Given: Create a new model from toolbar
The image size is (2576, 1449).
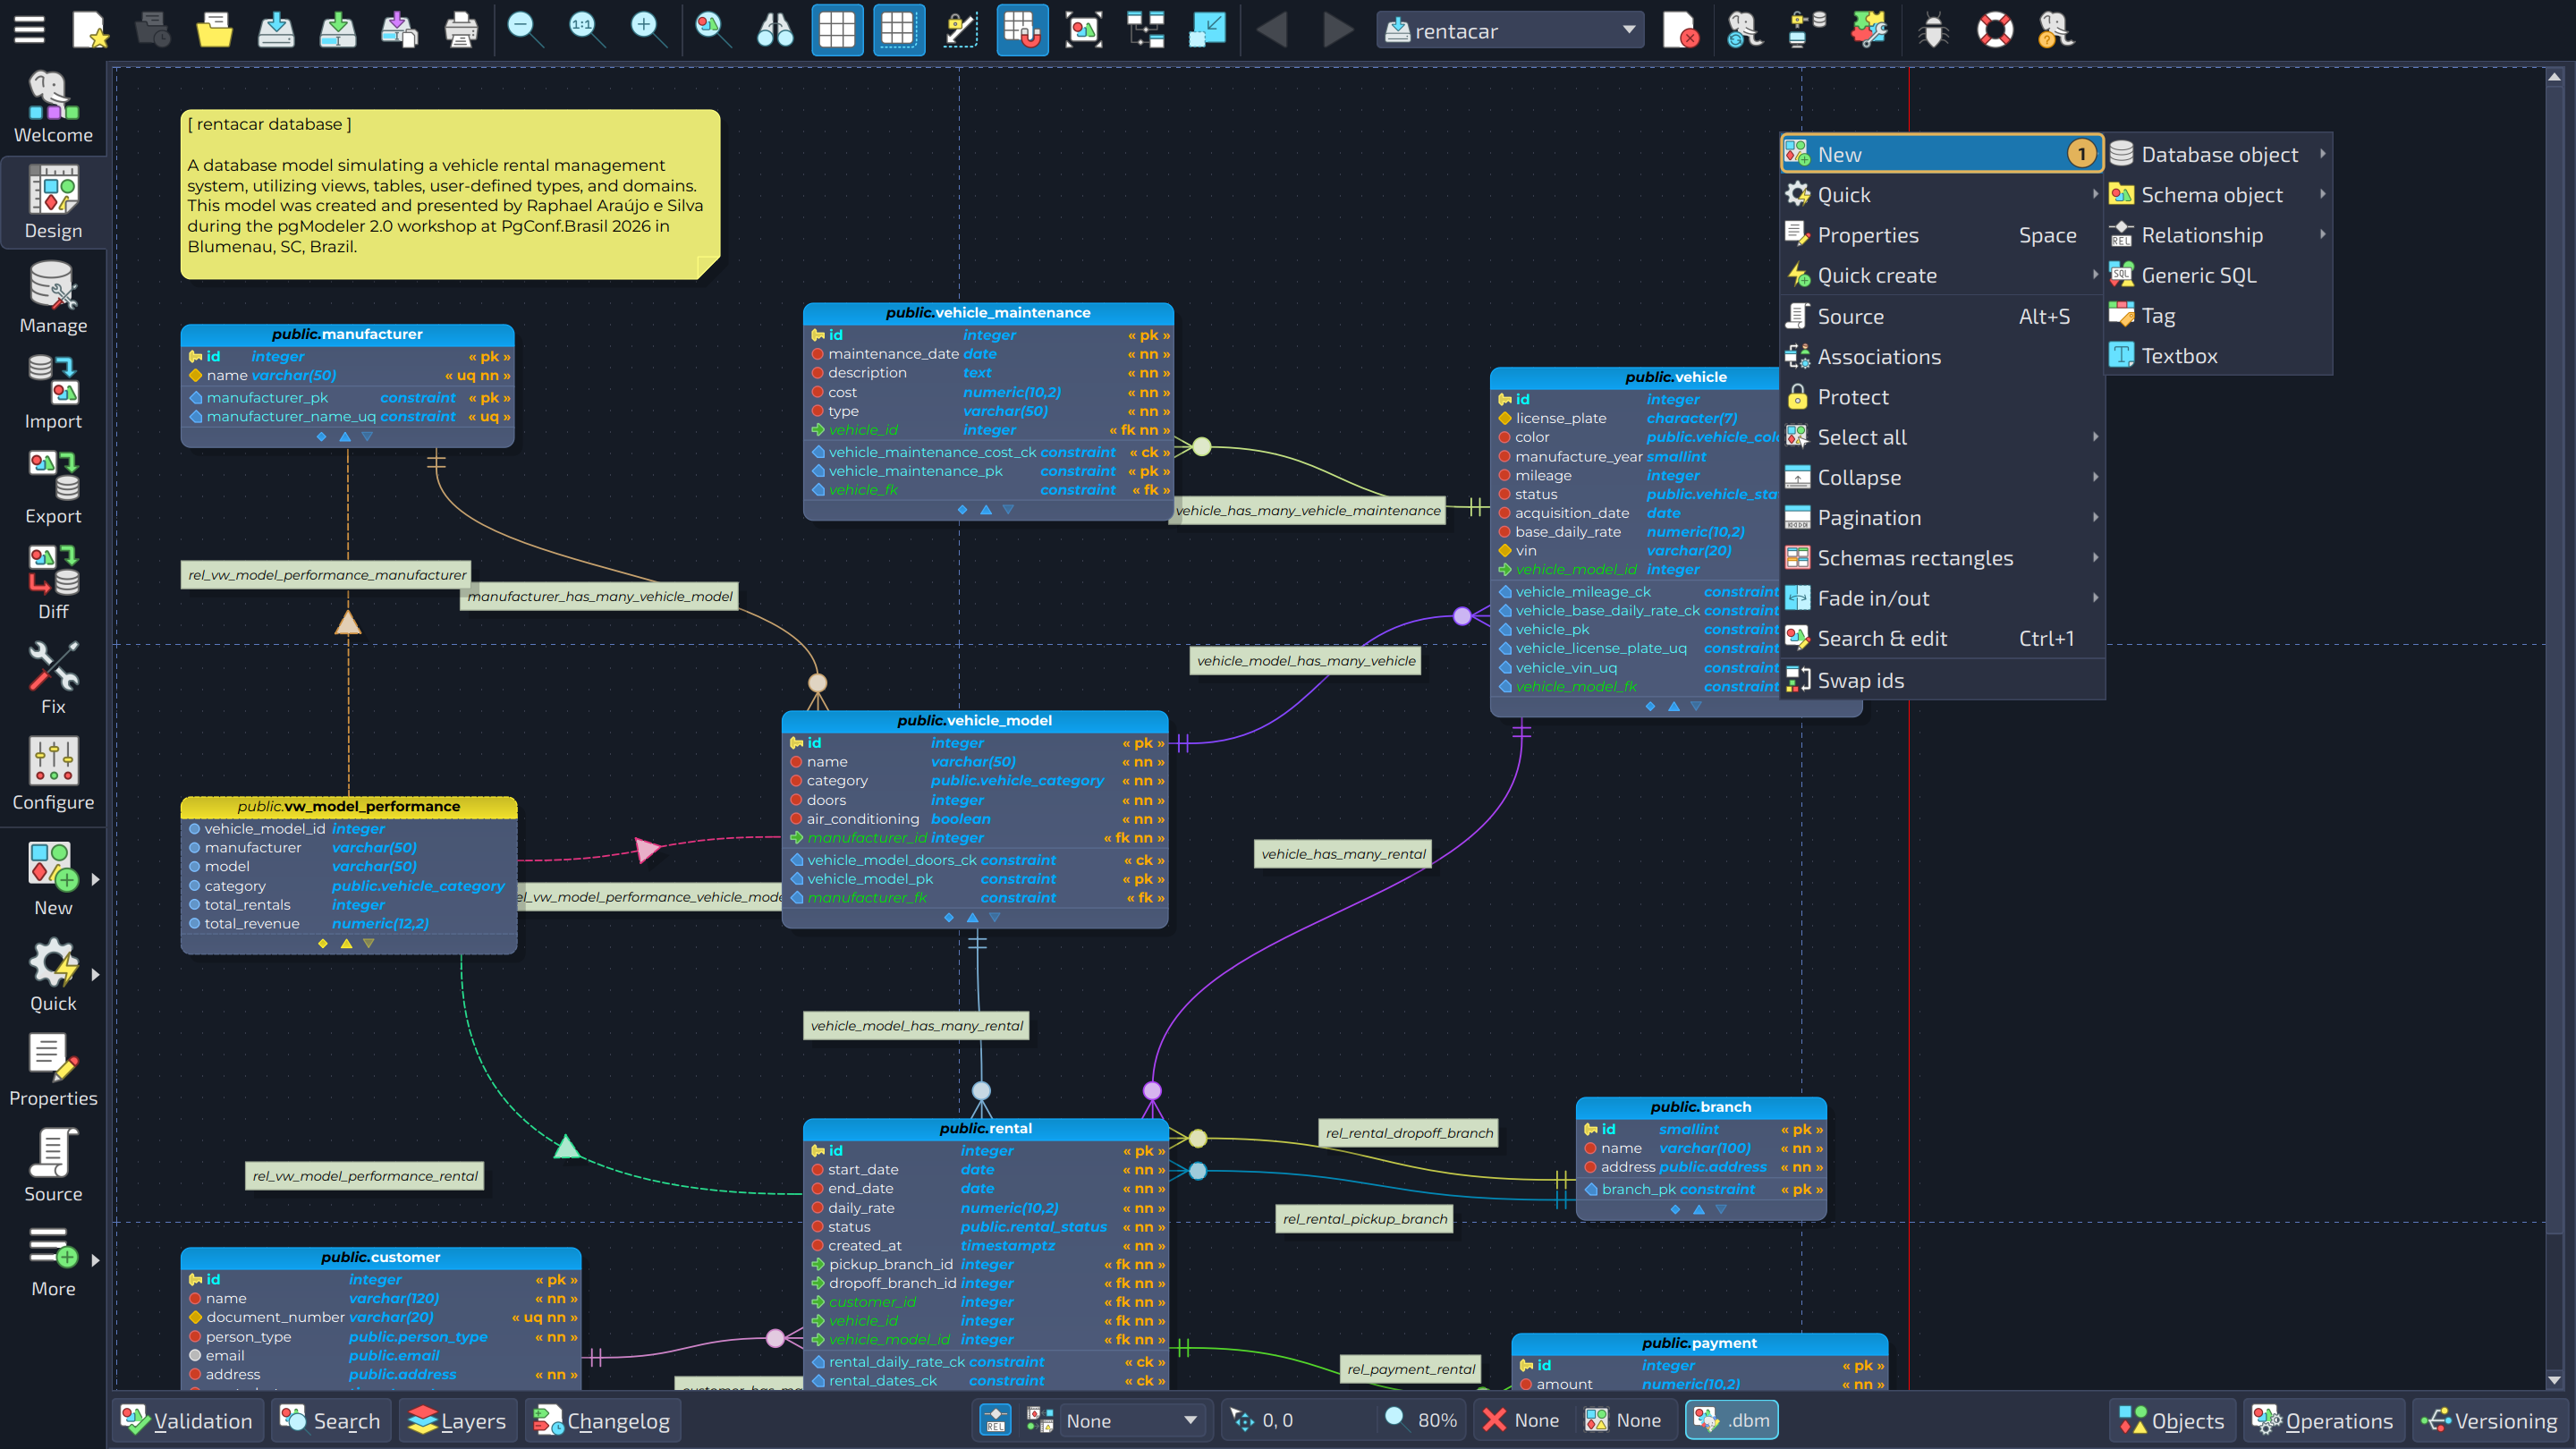Looking at the screenshot, I should pyautogui.click(x=91, y=30).
